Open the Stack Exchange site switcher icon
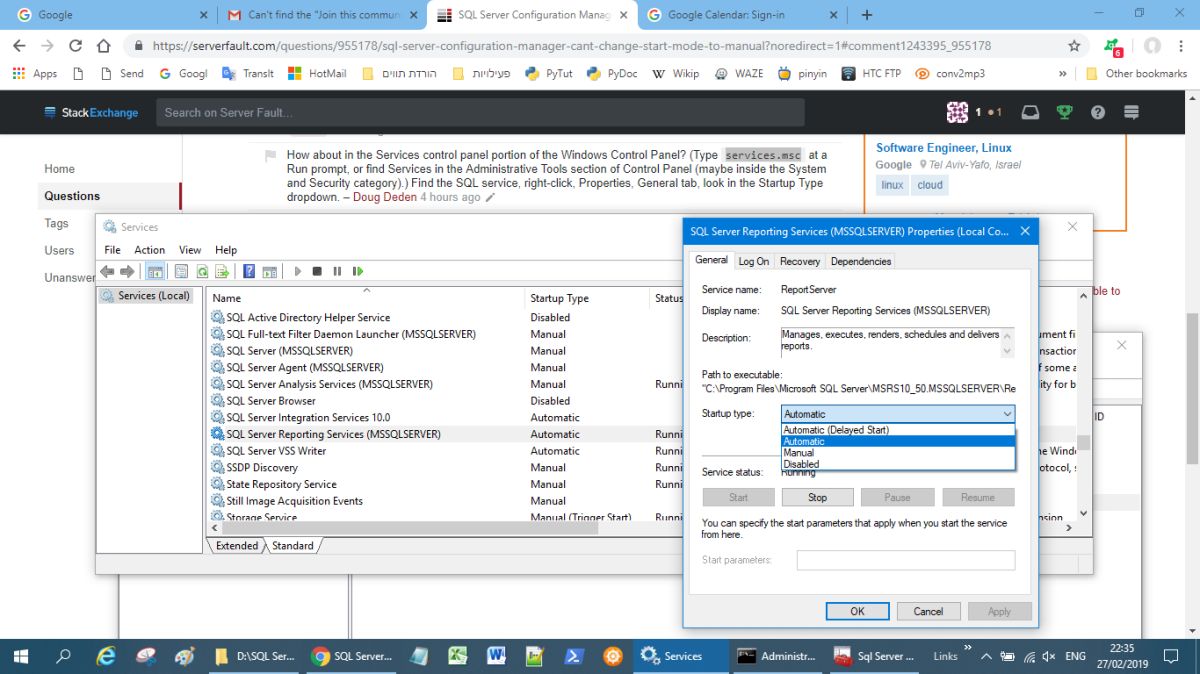The width and height of the screenshot is (1200, 674). tap(1131, 112)
